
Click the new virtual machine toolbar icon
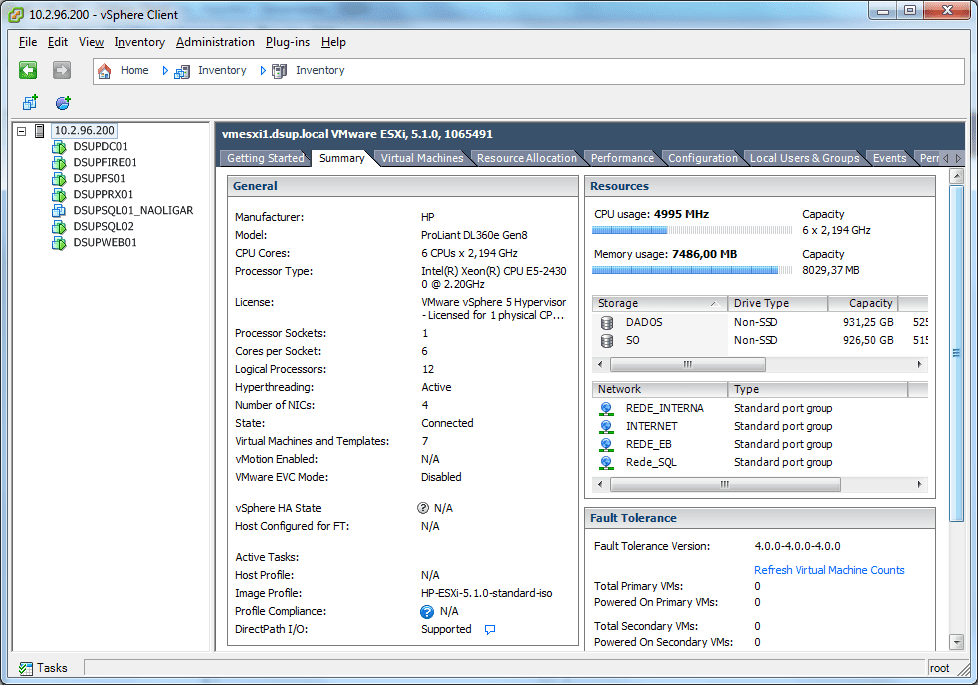tap(30, 102)
